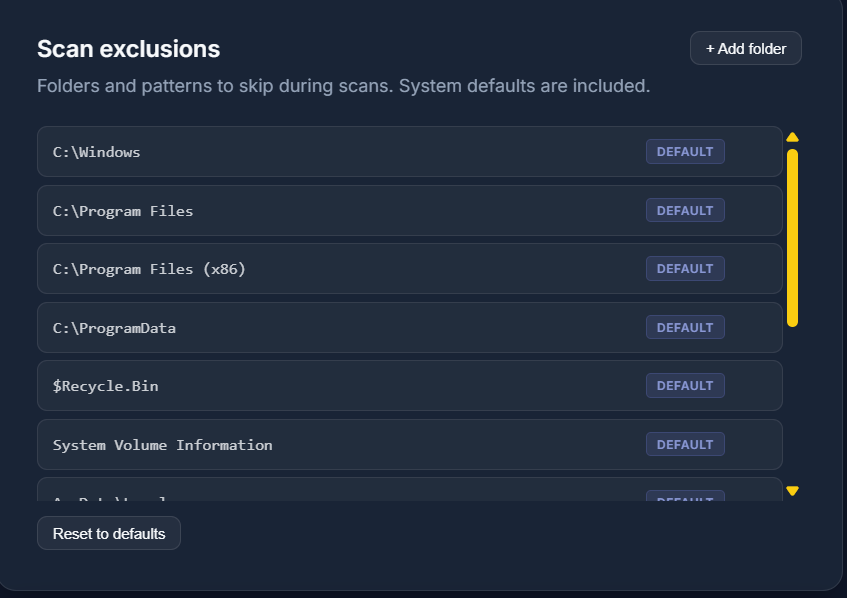
Task: Click the DEFAULT badge next to C:\ProgramData
Action: (685, 327)
